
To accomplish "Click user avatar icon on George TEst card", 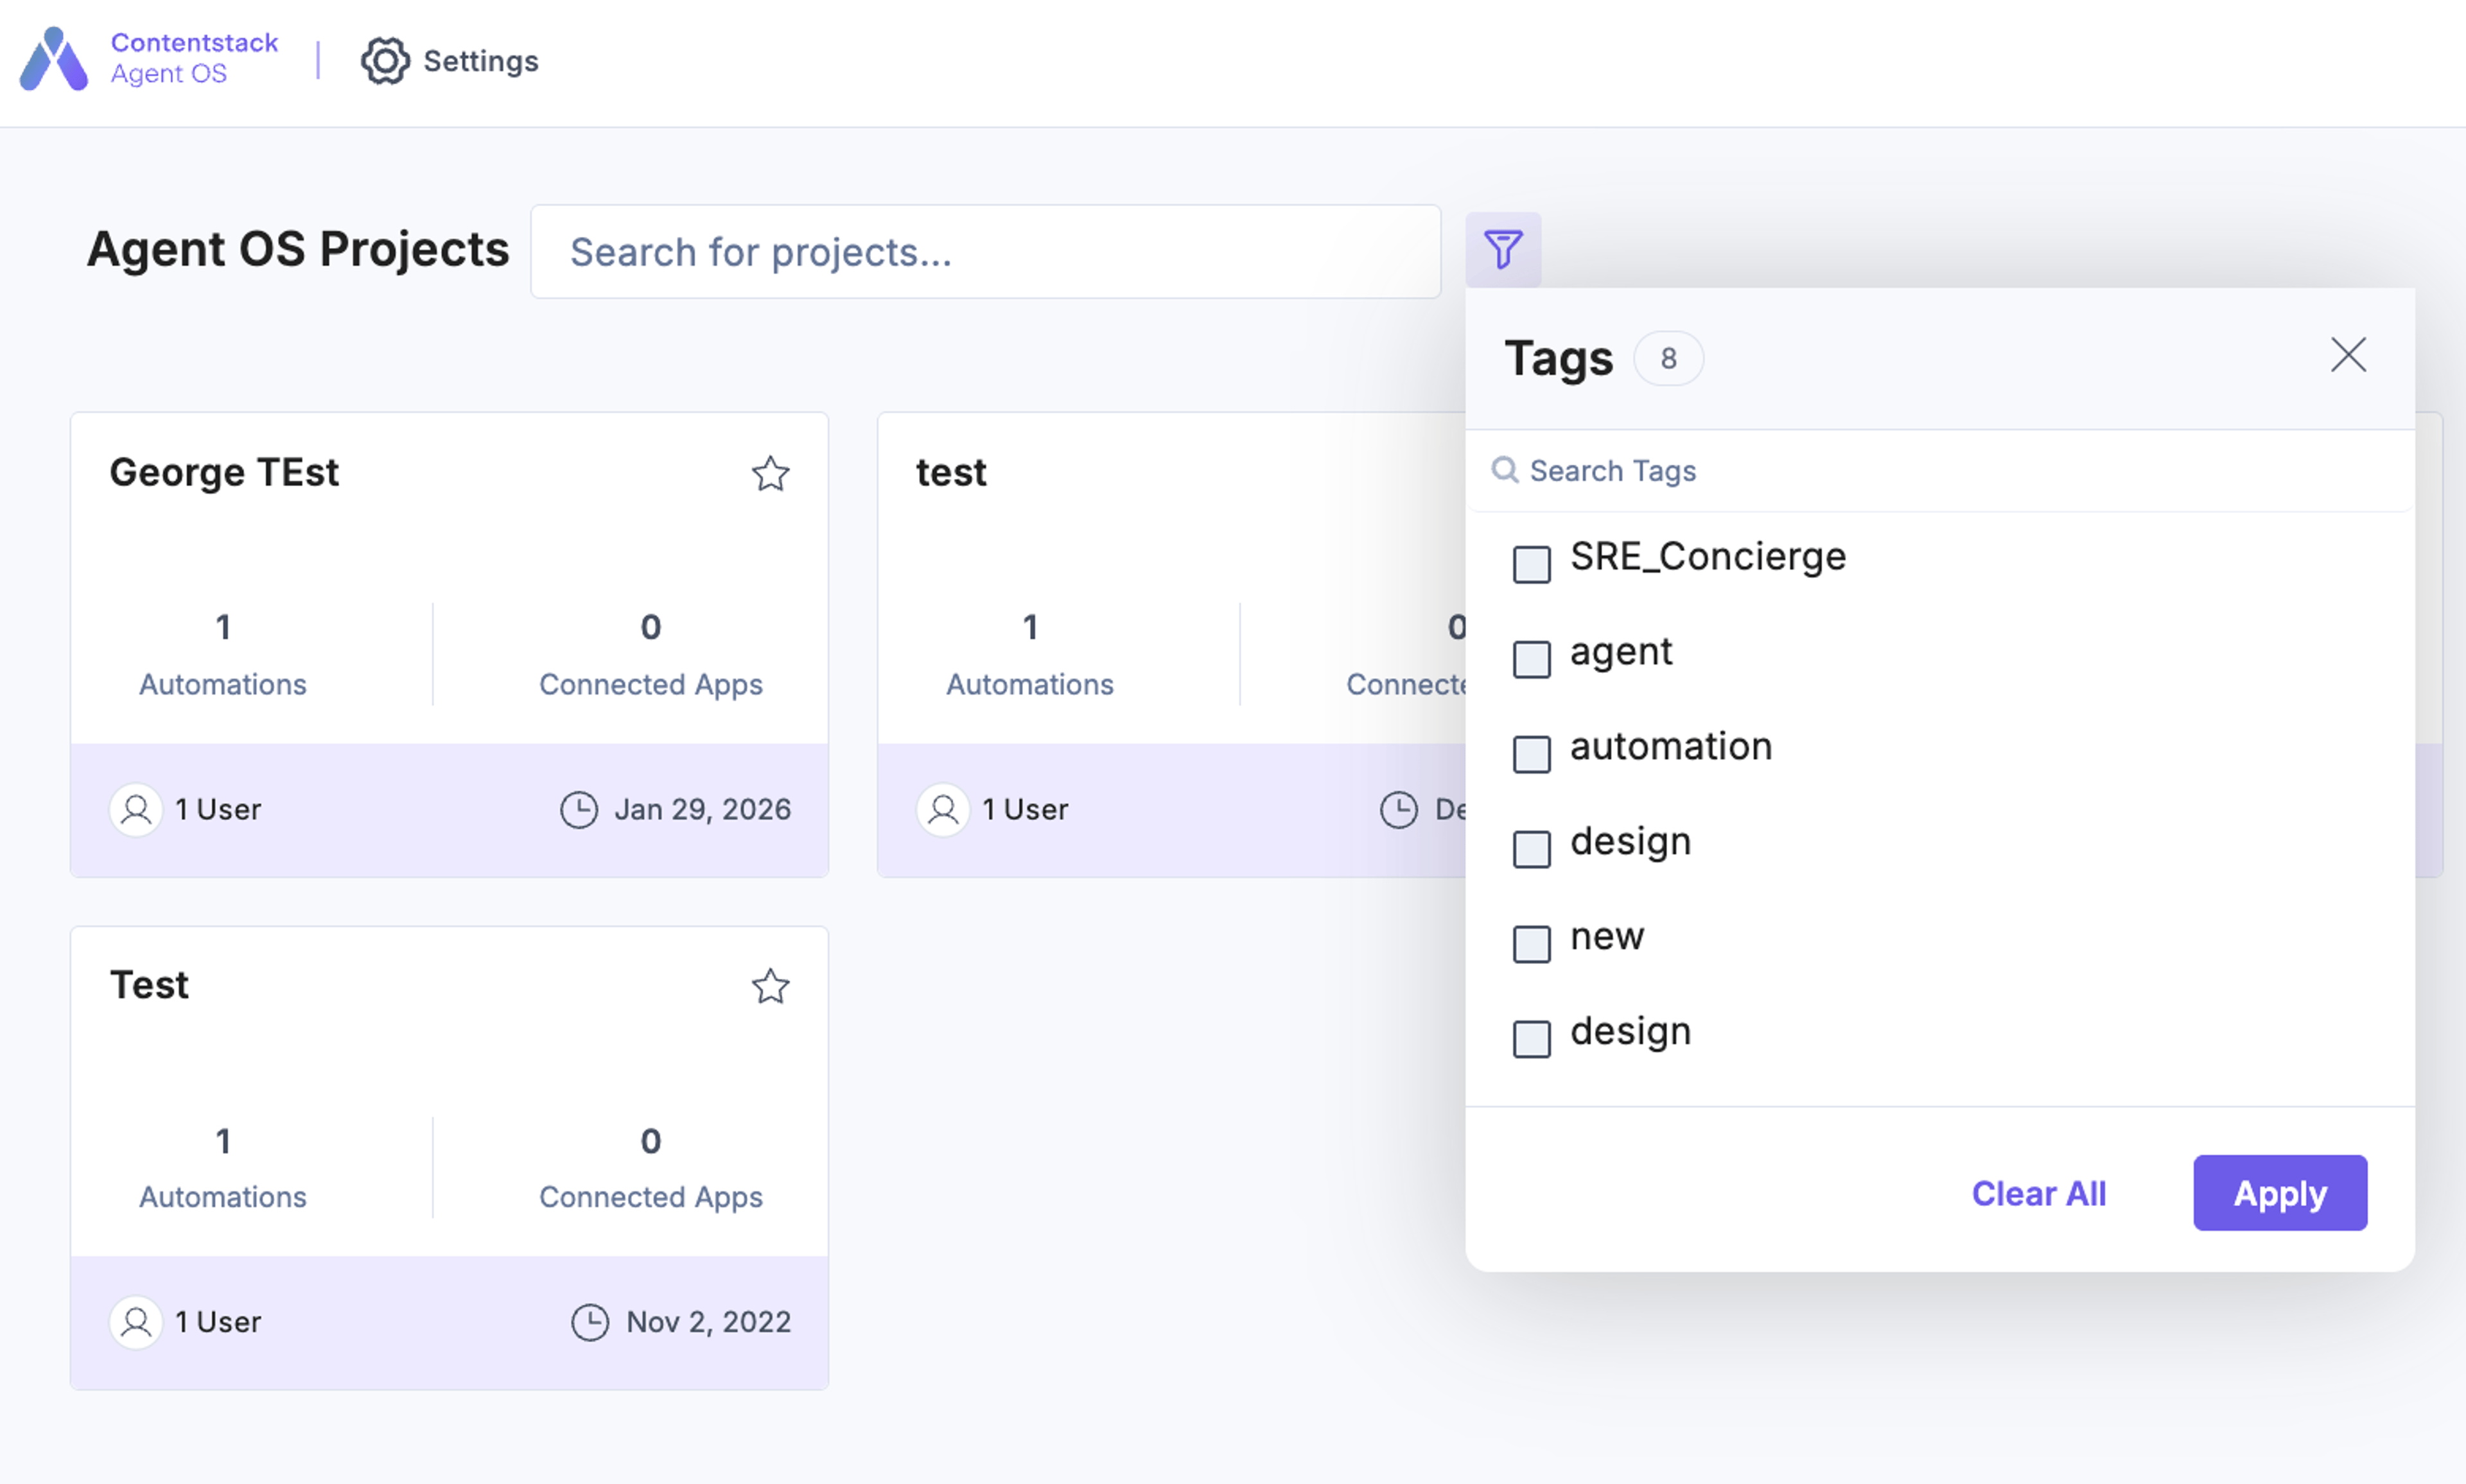I will (x=136, y=809).
